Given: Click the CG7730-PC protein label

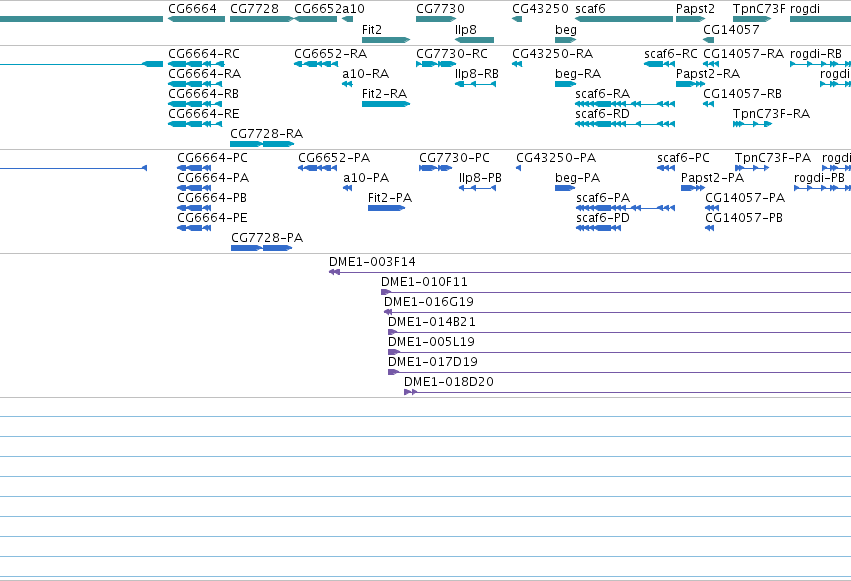Looking at the screenshot, I should pos(454,158).
